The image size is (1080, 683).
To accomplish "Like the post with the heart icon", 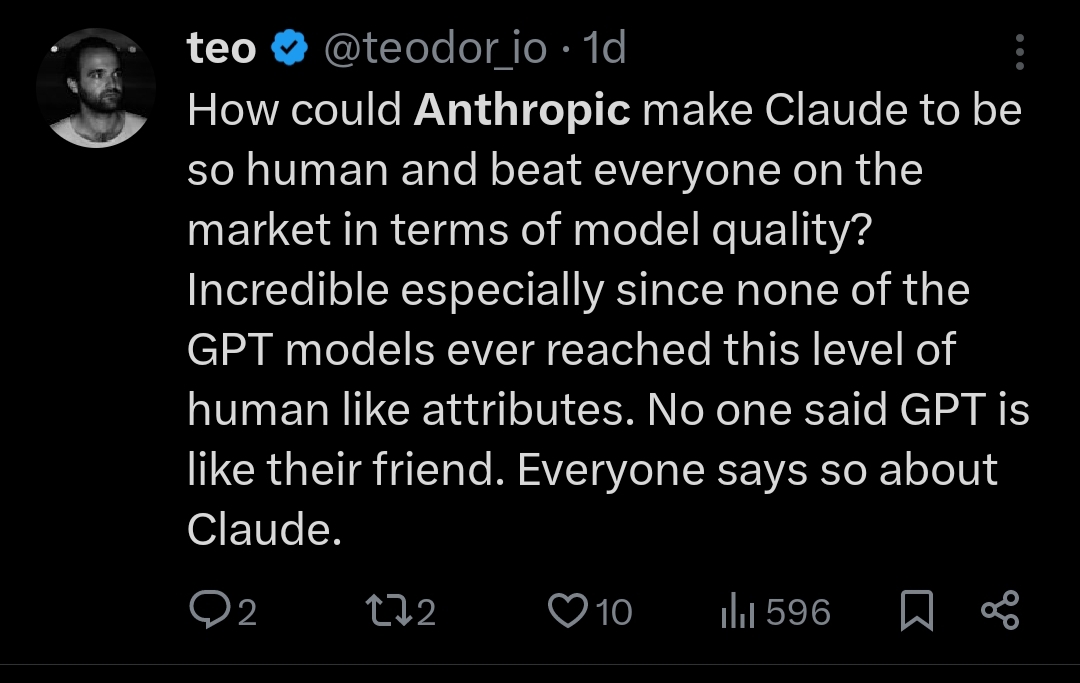I will click(568, 611).
